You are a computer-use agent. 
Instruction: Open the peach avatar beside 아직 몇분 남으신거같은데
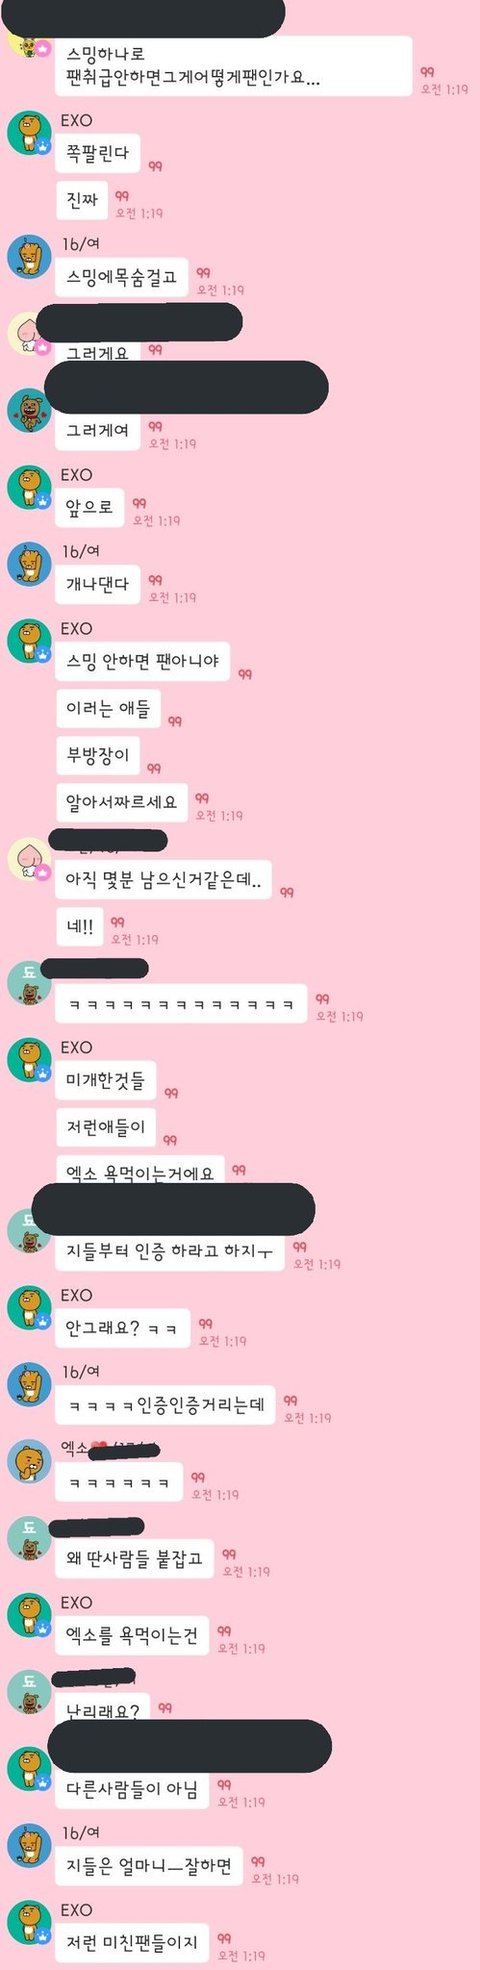pyautogui.click(x=29, y=859)
